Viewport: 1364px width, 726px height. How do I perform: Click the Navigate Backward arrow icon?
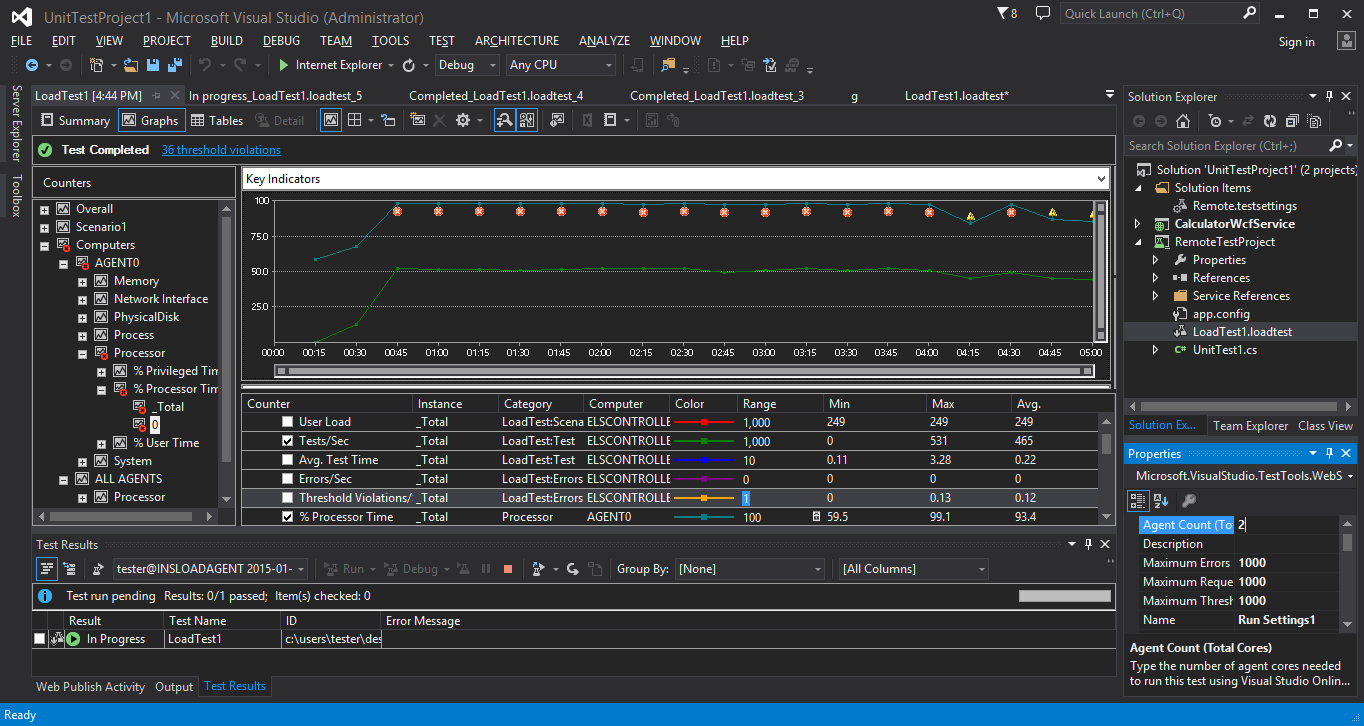pos(31,65)
